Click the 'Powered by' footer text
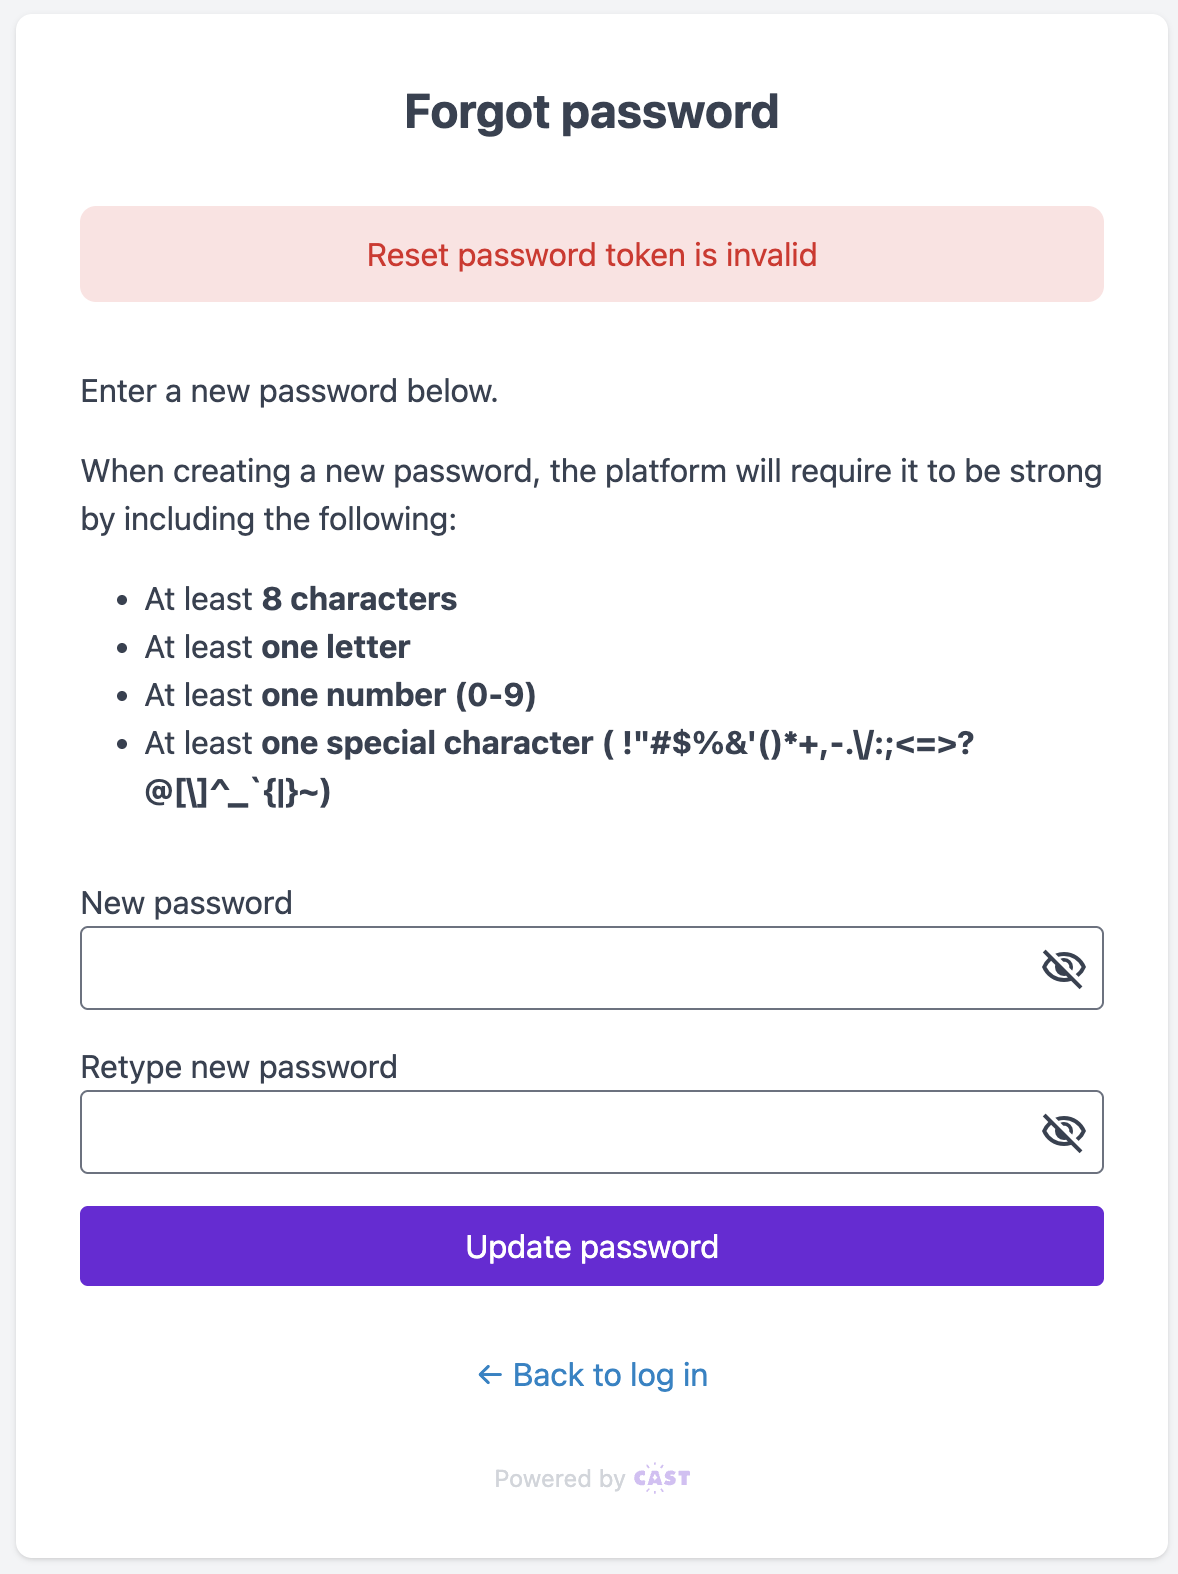This screenshot has width=1178, height=1574. 559,1478
